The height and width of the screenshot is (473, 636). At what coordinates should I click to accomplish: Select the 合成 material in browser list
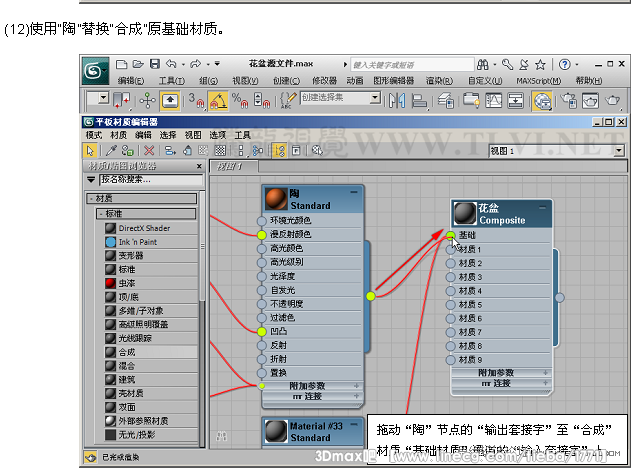coord(151,352)
